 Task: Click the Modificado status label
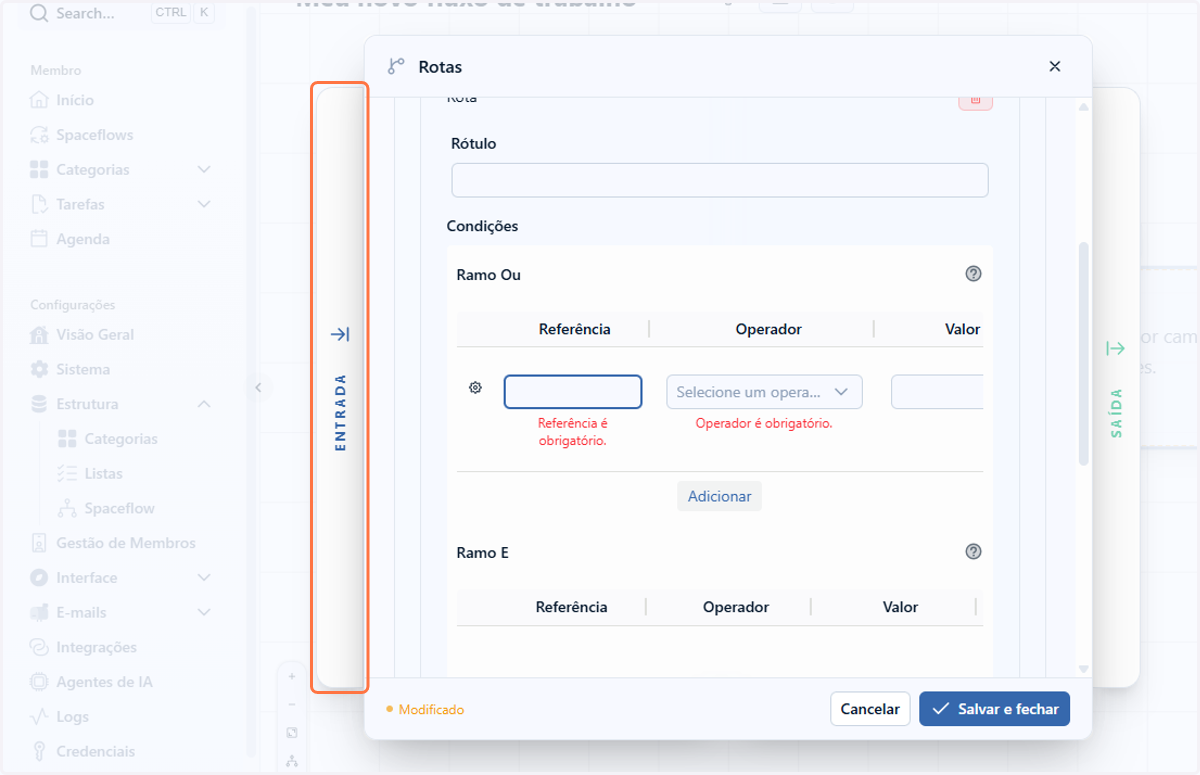tap(432, 710)
